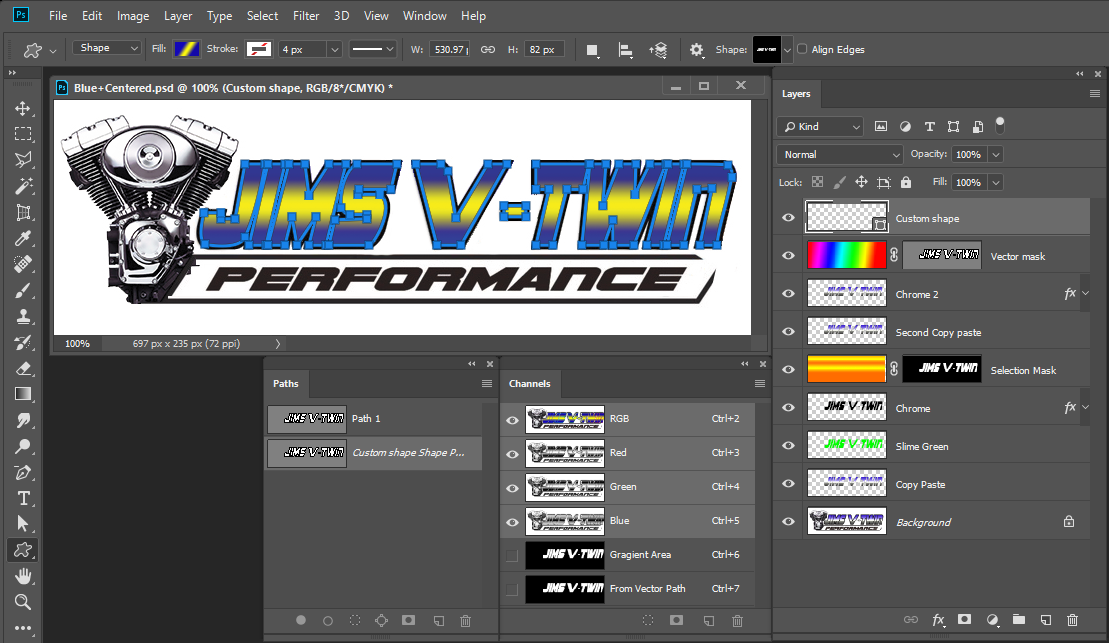Open the stroke width dropdown
The height and width of the screenshot is (643, 1109).
coord(333,49)
